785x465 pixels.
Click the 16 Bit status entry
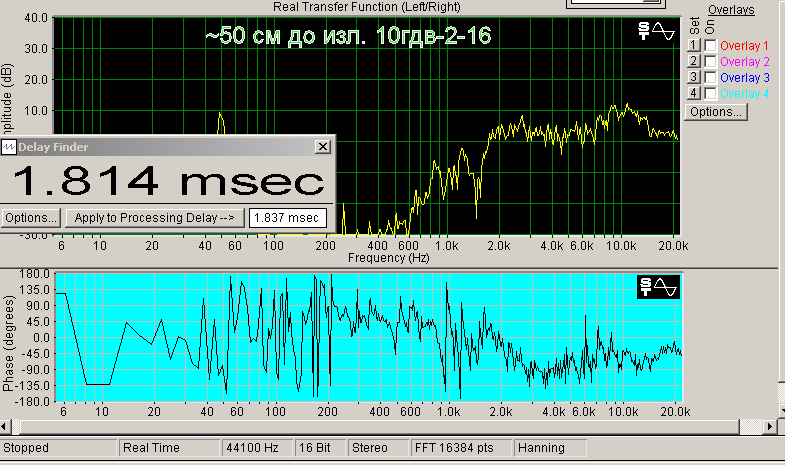click(320, 448)
